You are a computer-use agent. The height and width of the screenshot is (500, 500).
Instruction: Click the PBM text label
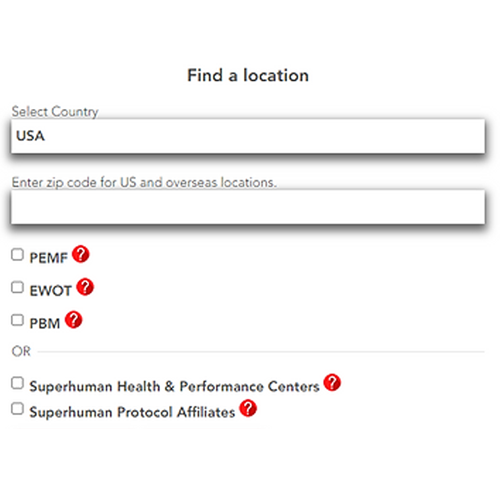(x=45, y=323)
